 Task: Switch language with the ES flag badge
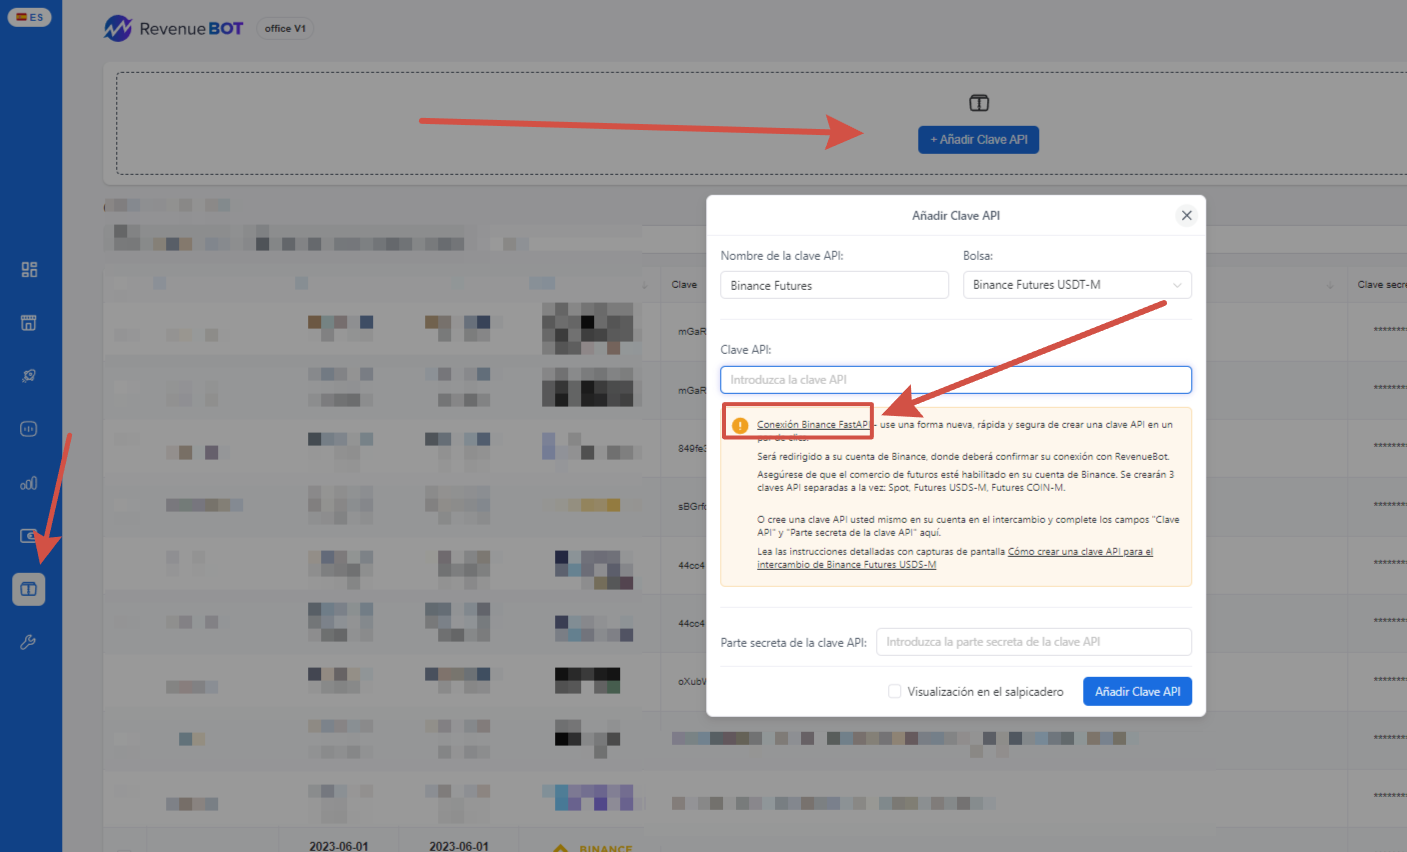[x=29, y=17]
